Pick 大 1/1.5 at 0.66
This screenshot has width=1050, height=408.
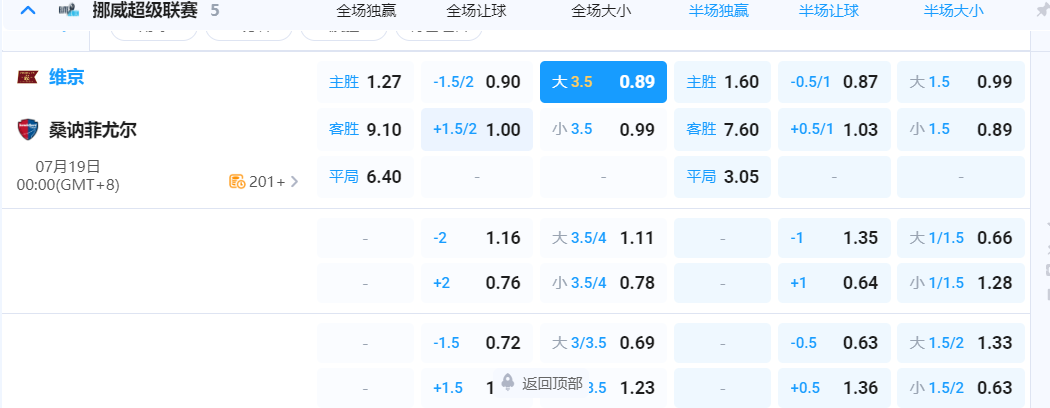(961, 238)
